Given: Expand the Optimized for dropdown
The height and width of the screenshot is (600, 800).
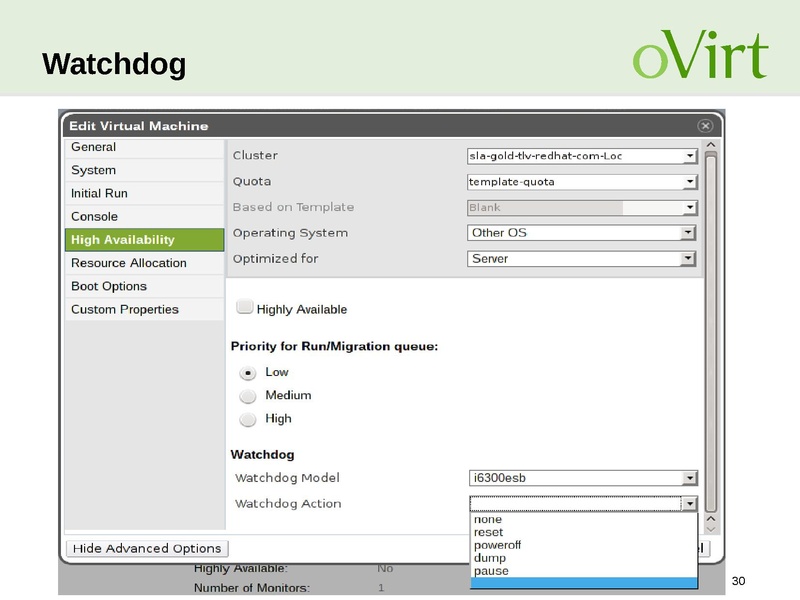Looking at the screenshot, I should pos(690,259).
